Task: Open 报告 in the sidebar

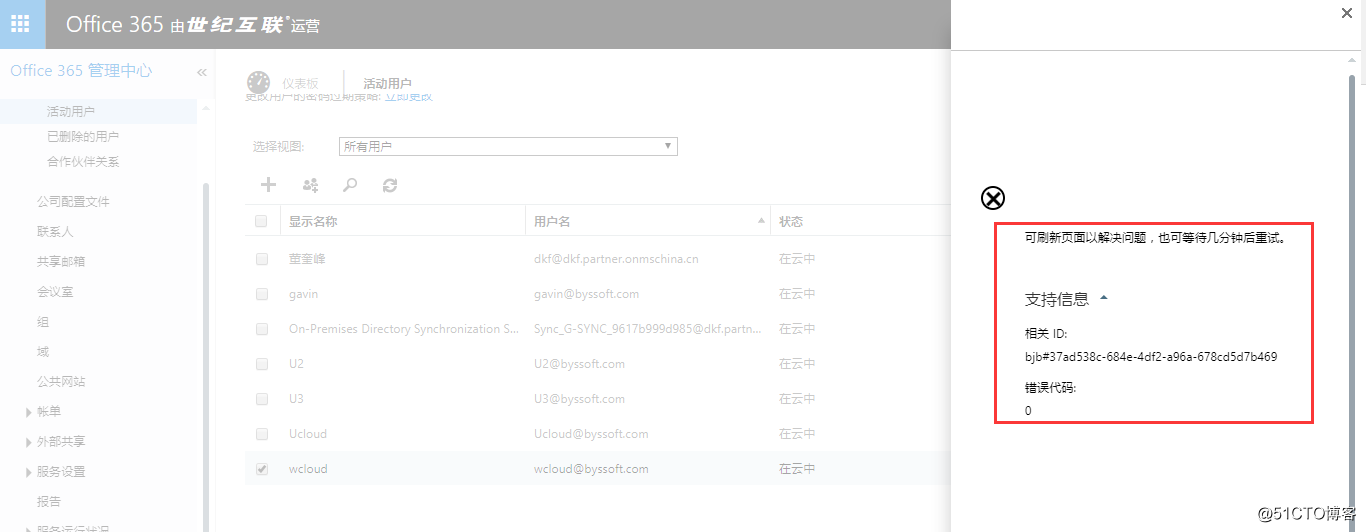Action: (49, 501)
